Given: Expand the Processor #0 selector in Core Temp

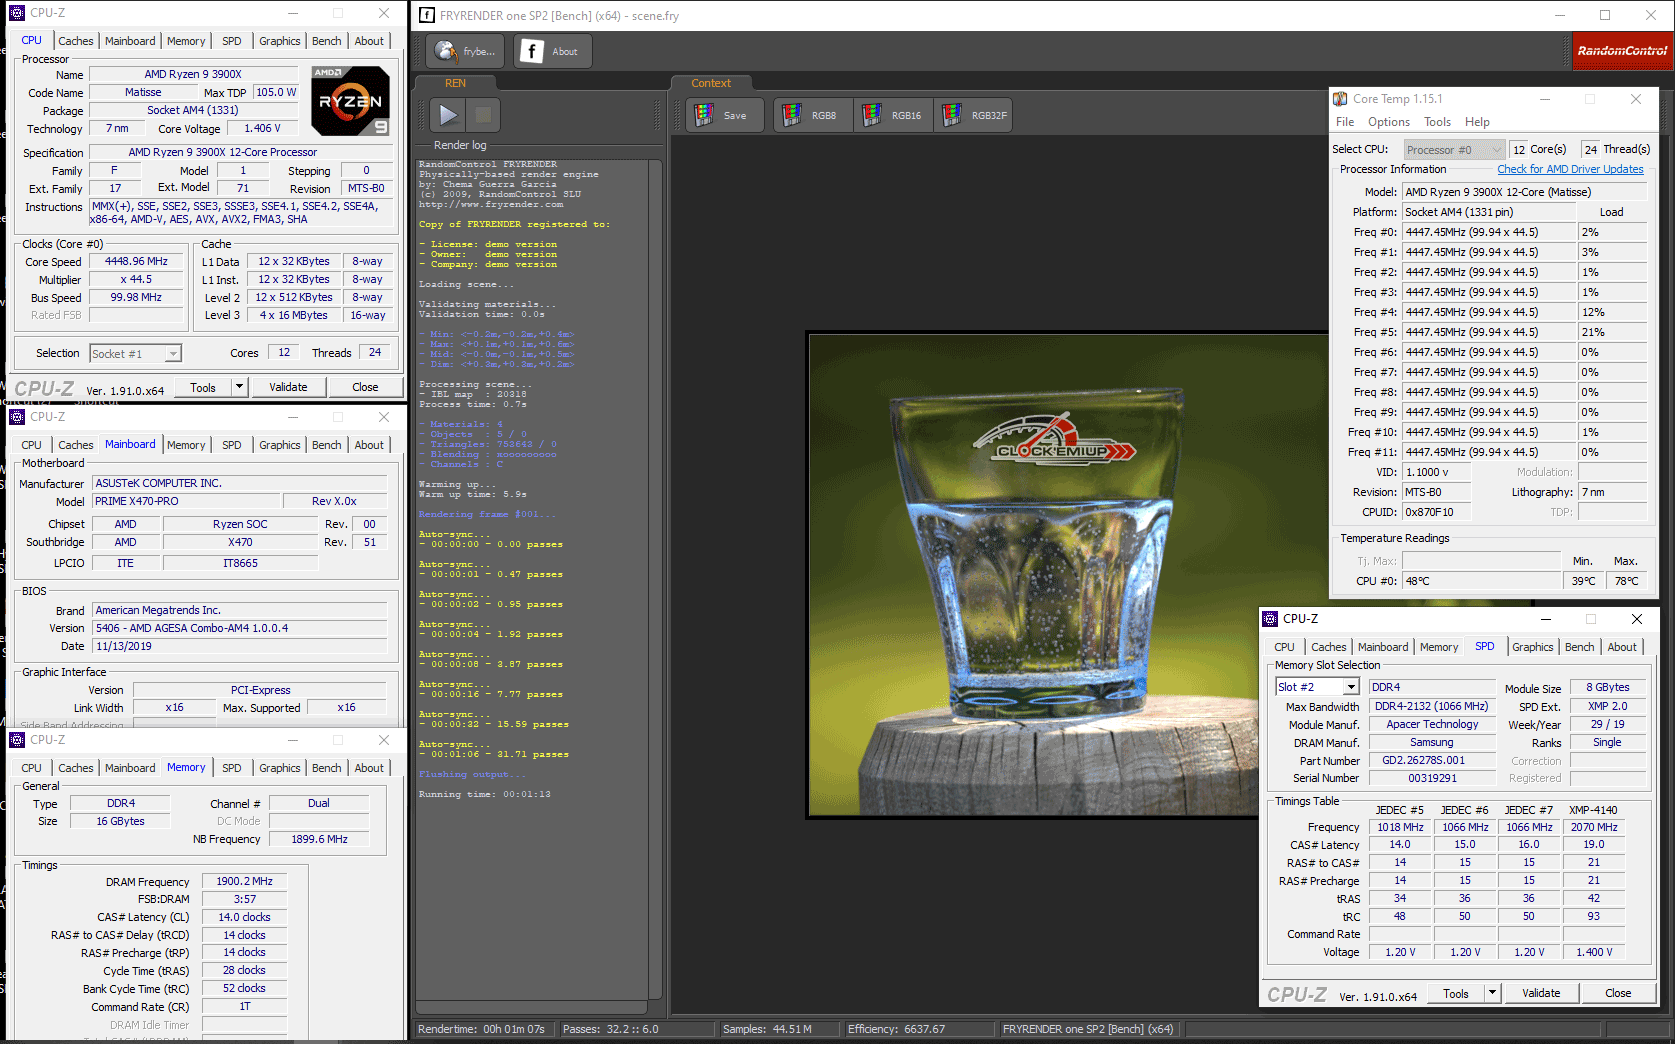Looking at the screenshot, I should 1496,150.
